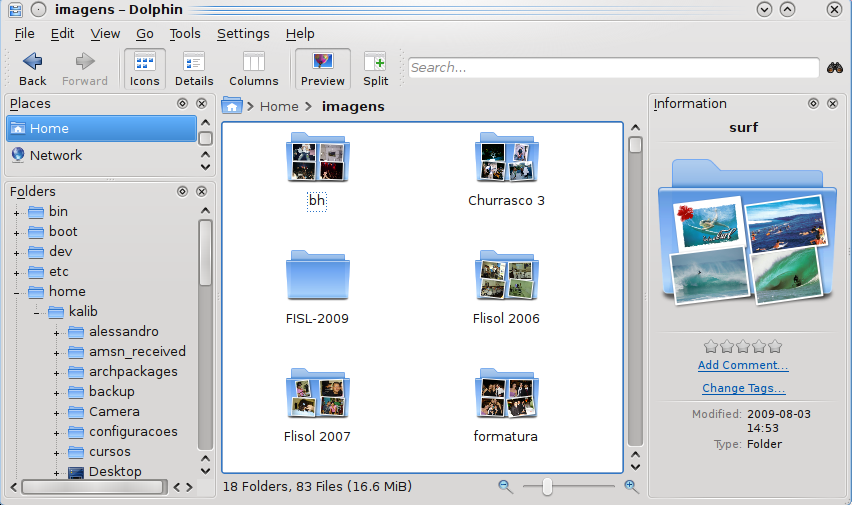Click the Add Comment link
The image size is (852, 505).
click(x=743, y=365)
